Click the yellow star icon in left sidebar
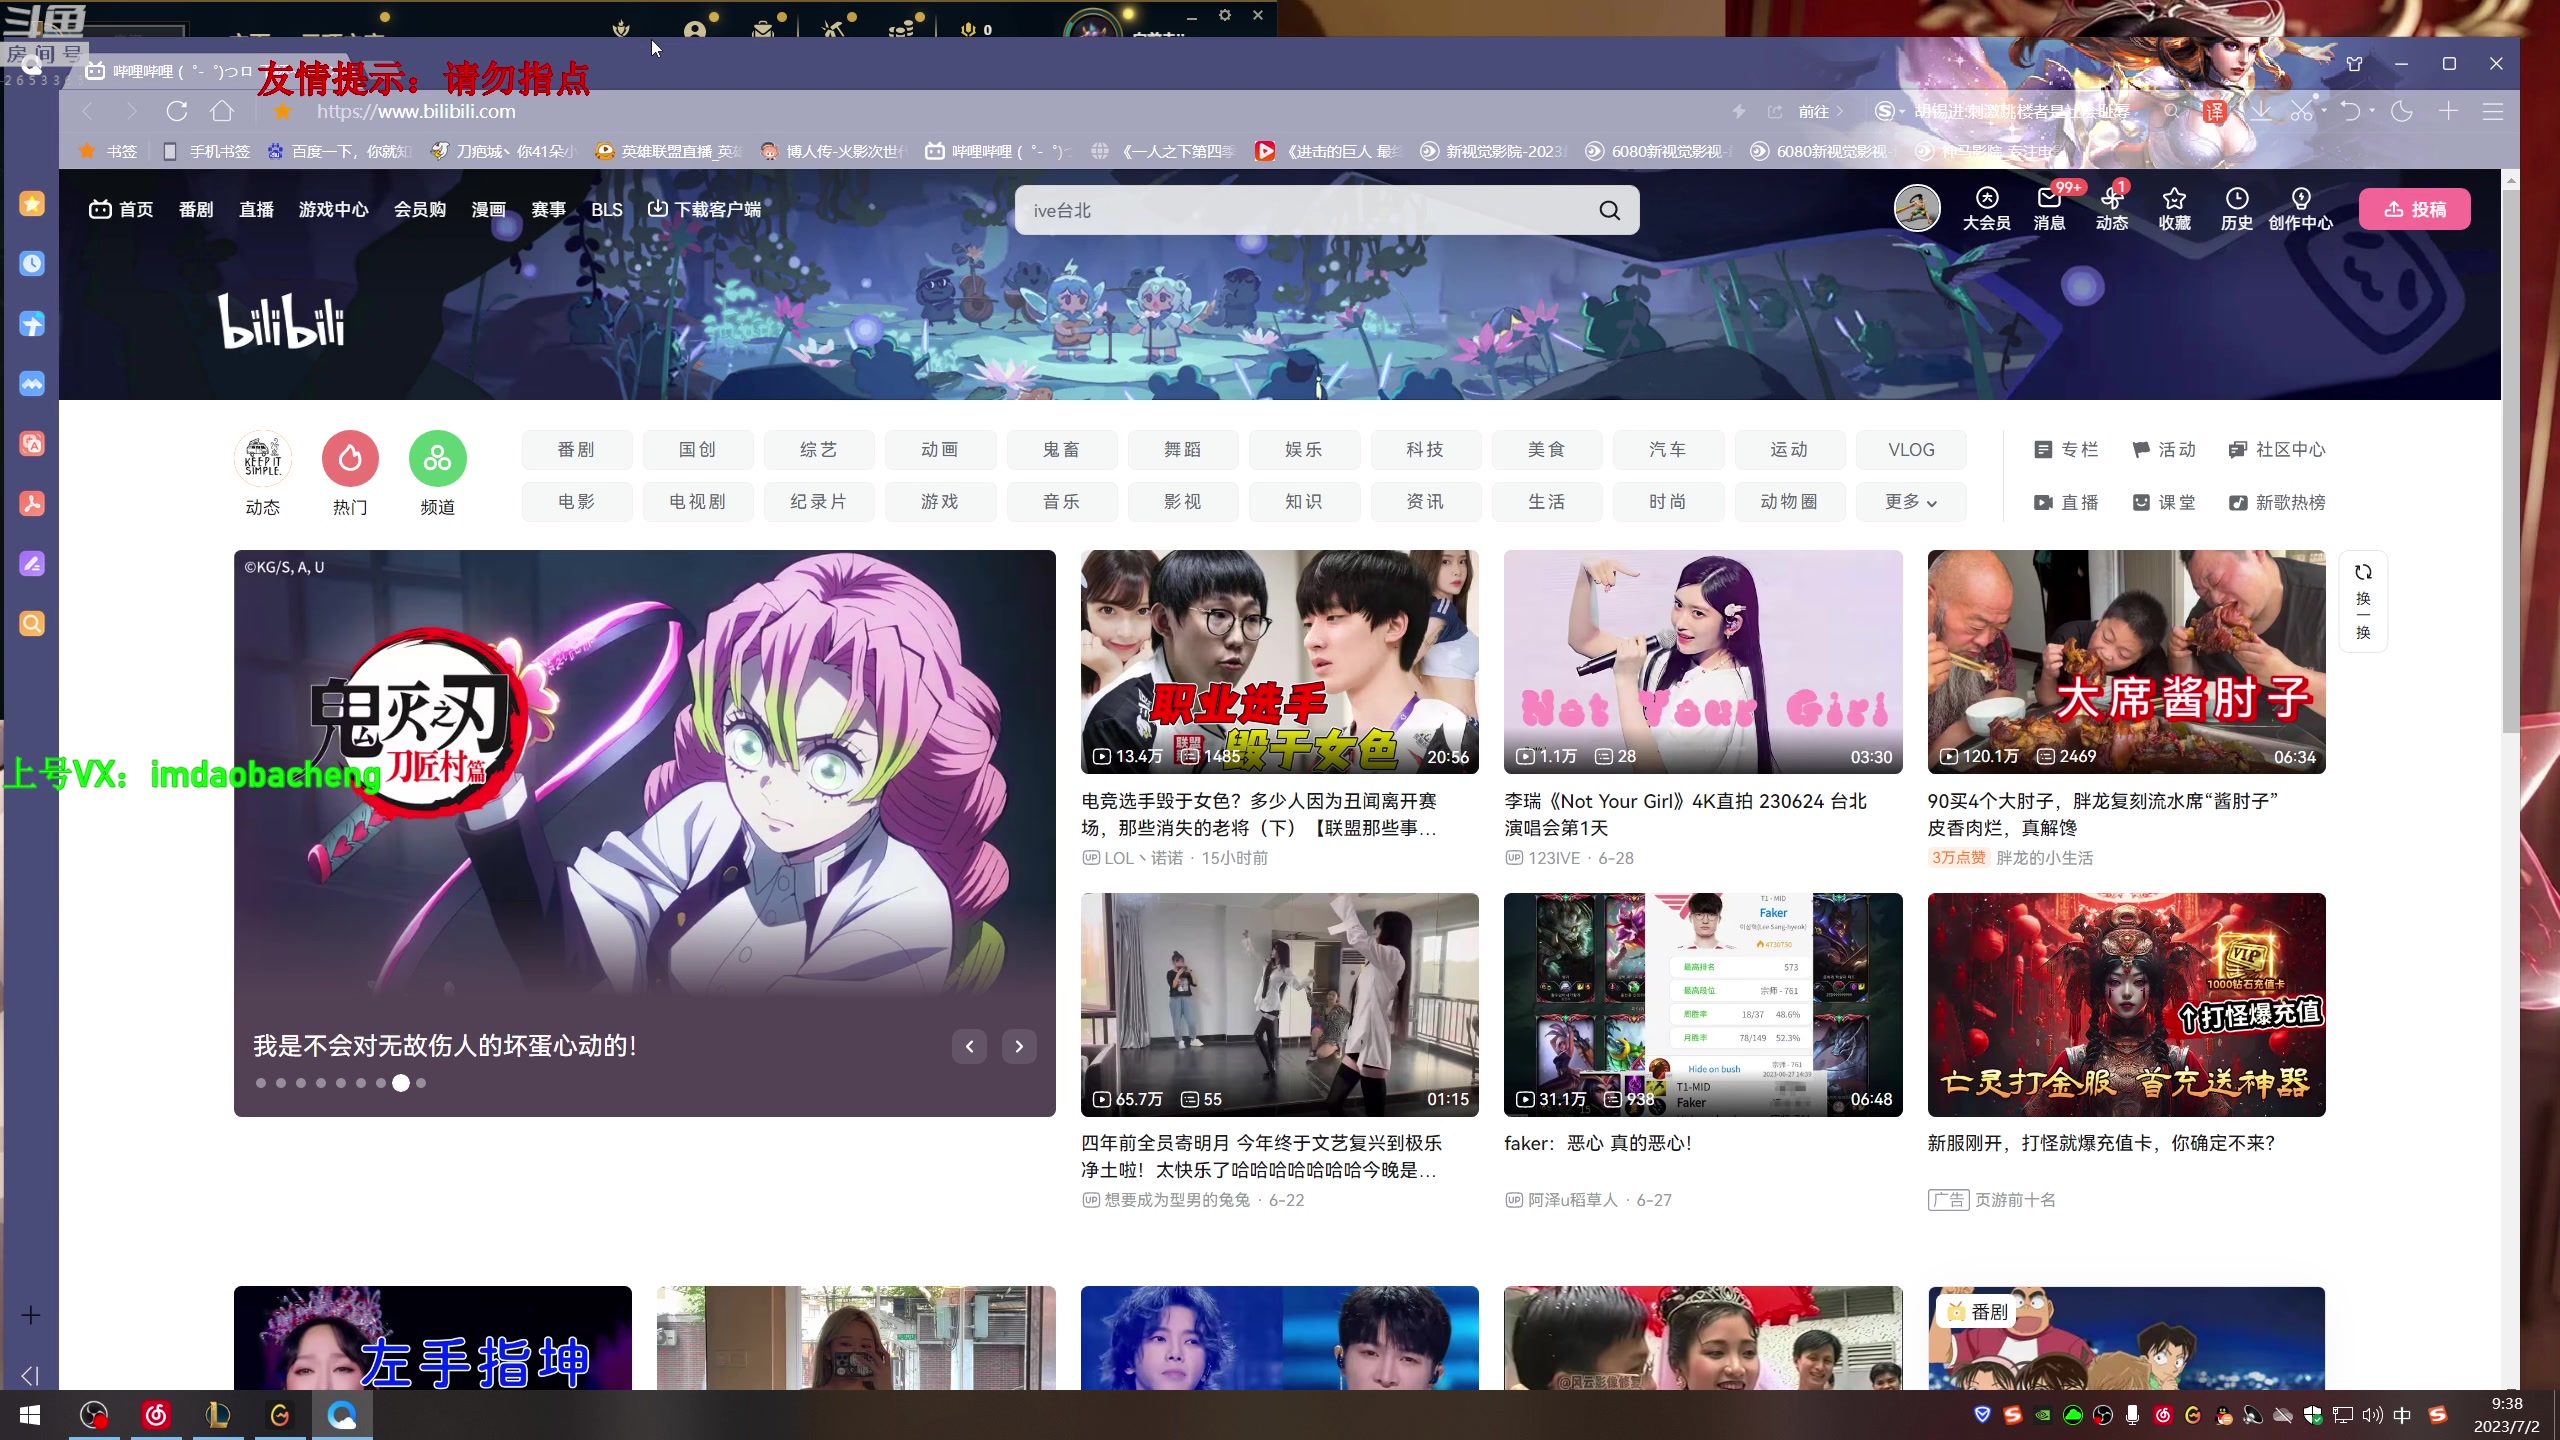 tap(32, 204)
